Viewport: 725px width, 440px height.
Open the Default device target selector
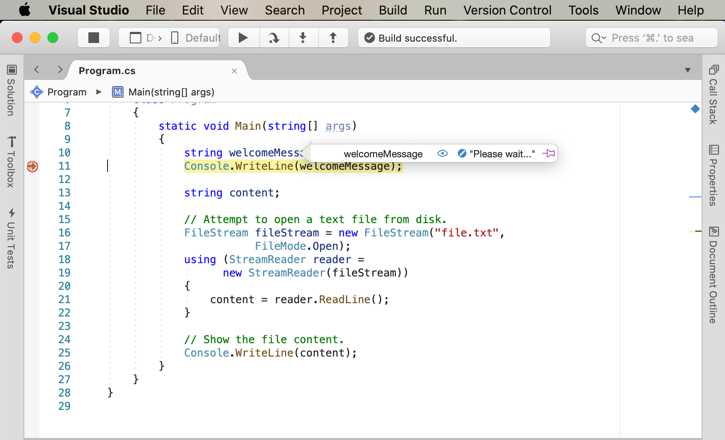[196, 37]
